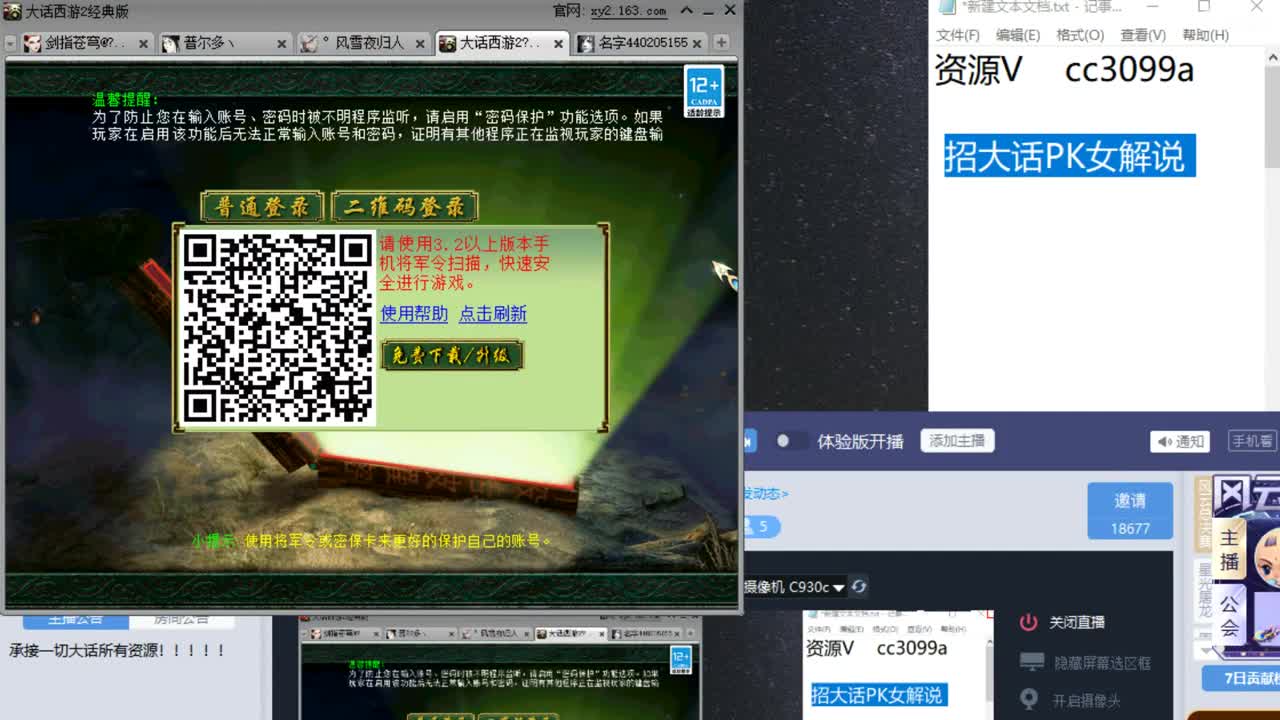Choose 二维码登录 login mode

point(405,207)
